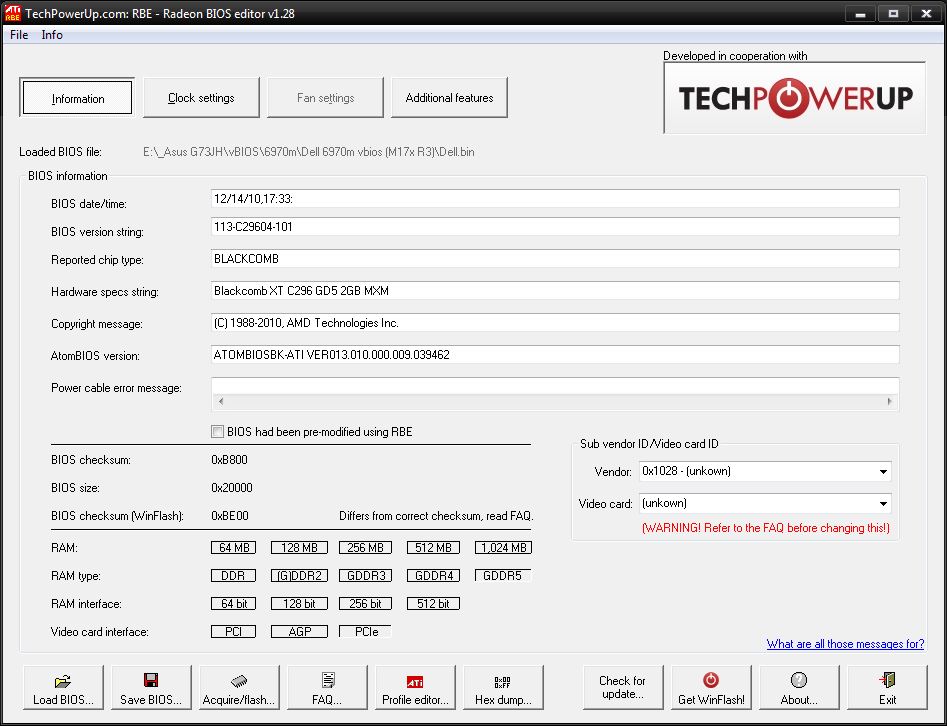947x726 pixels.
Task: Click scrollbar right arrow in power cable message
Action: pyautogui.click(x=889, y=401)
